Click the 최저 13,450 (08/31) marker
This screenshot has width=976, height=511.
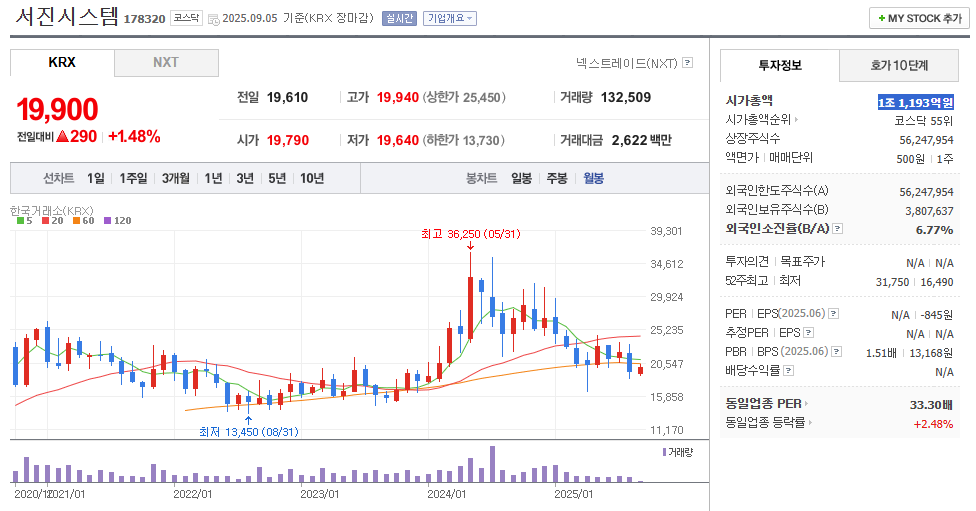(249, 431)
